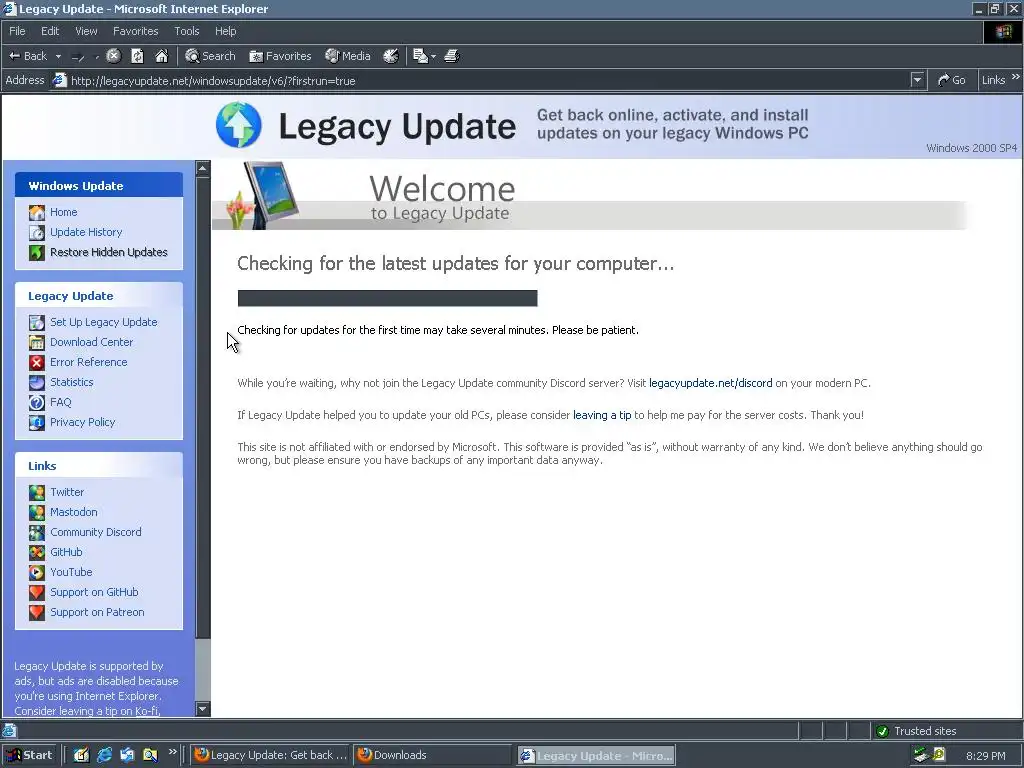Follow the 'leaving a tip' link

602,415
